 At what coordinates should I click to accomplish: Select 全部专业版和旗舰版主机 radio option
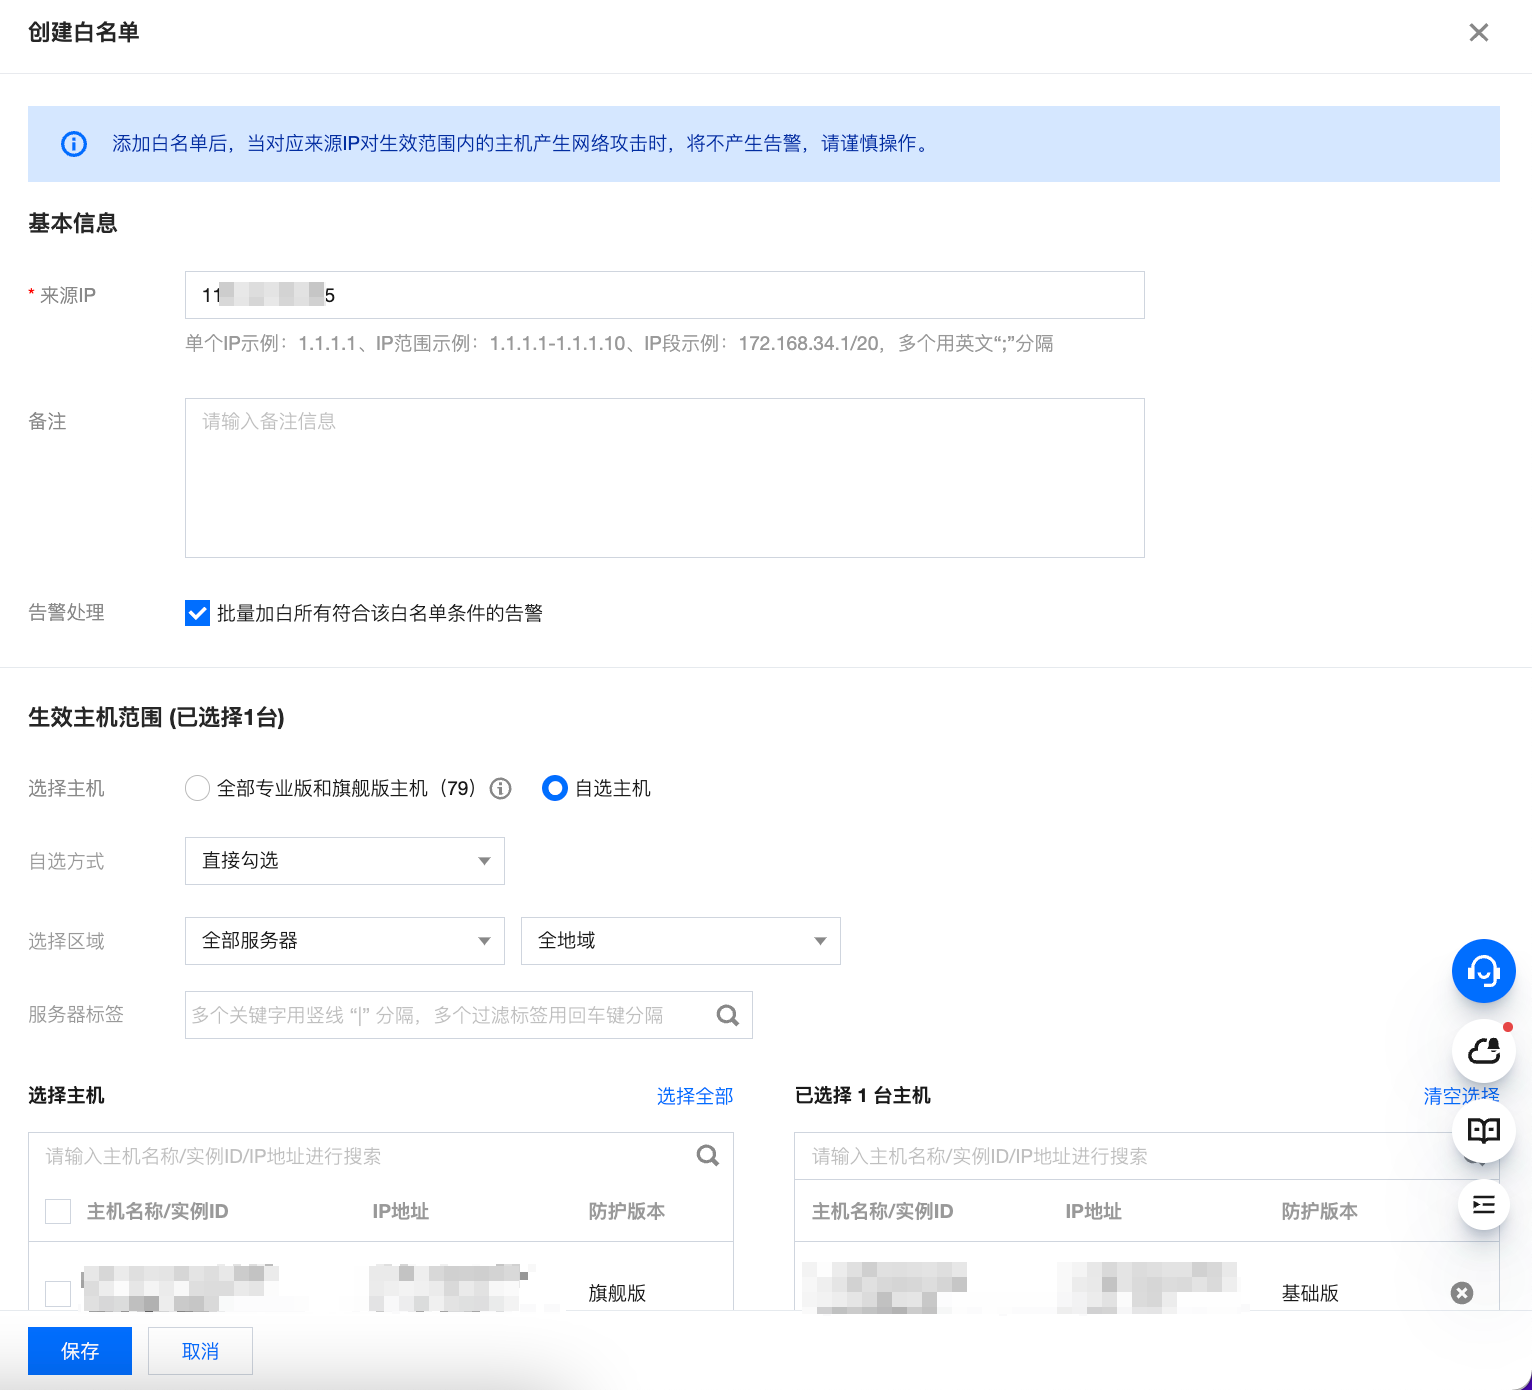pos(198,789)
